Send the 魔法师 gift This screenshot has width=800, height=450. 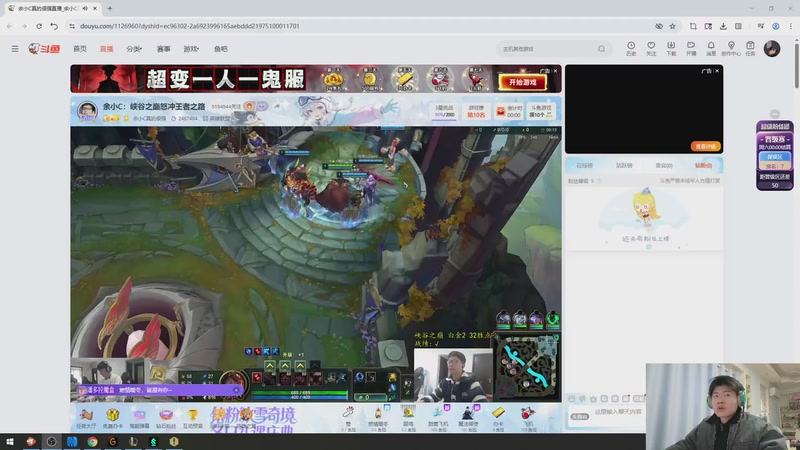pyautogui.click(x=468, y=418)
